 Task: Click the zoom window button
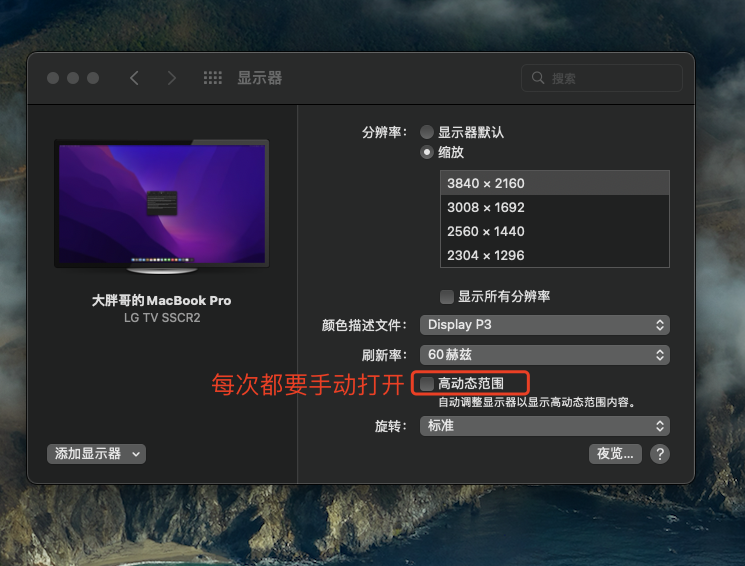tap(93, 78)
